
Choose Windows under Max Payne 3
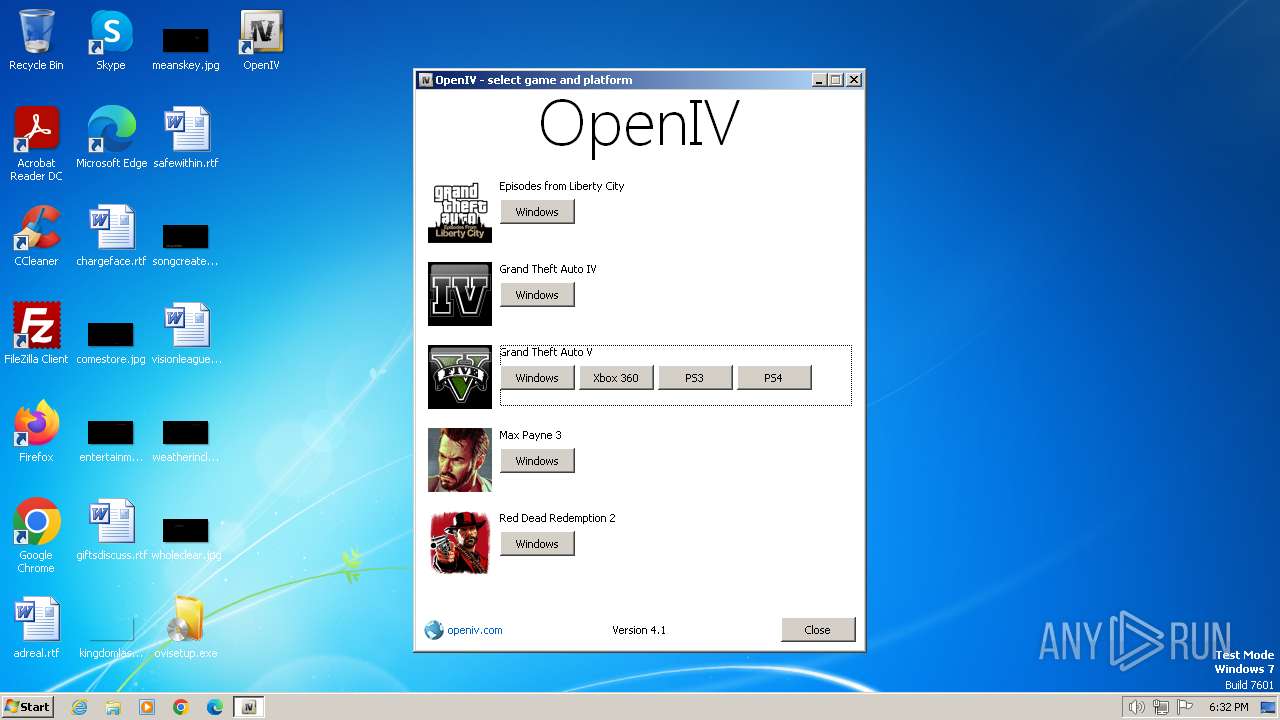pyautogui.click(x=537, y=461)
